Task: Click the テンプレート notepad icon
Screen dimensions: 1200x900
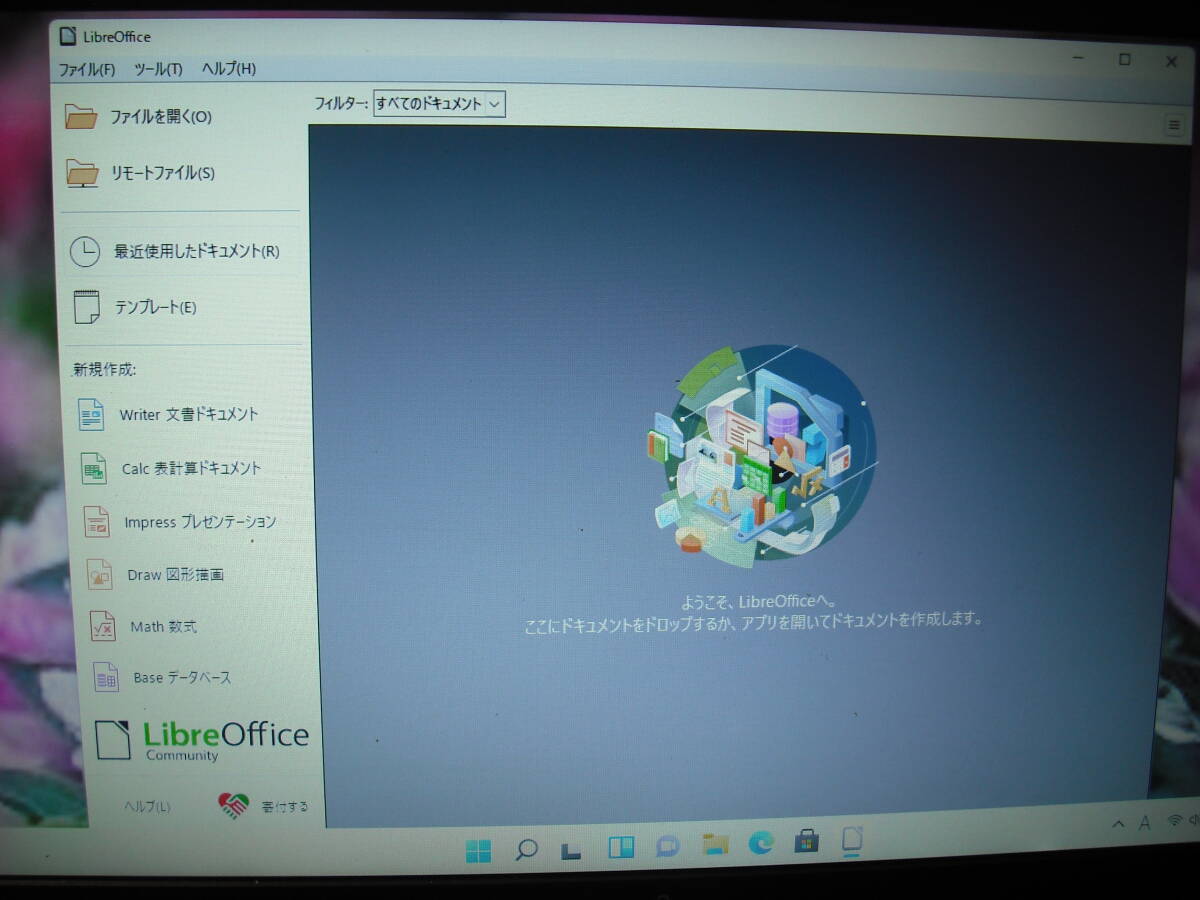Action: coord(87,306)
